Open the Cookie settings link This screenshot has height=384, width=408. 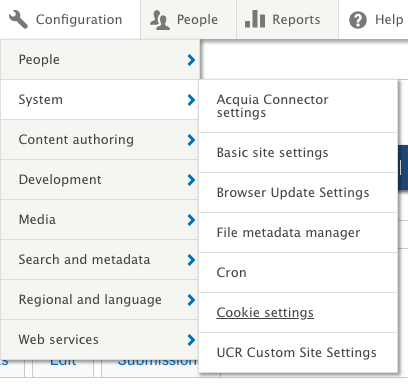(x=265, y=313)
